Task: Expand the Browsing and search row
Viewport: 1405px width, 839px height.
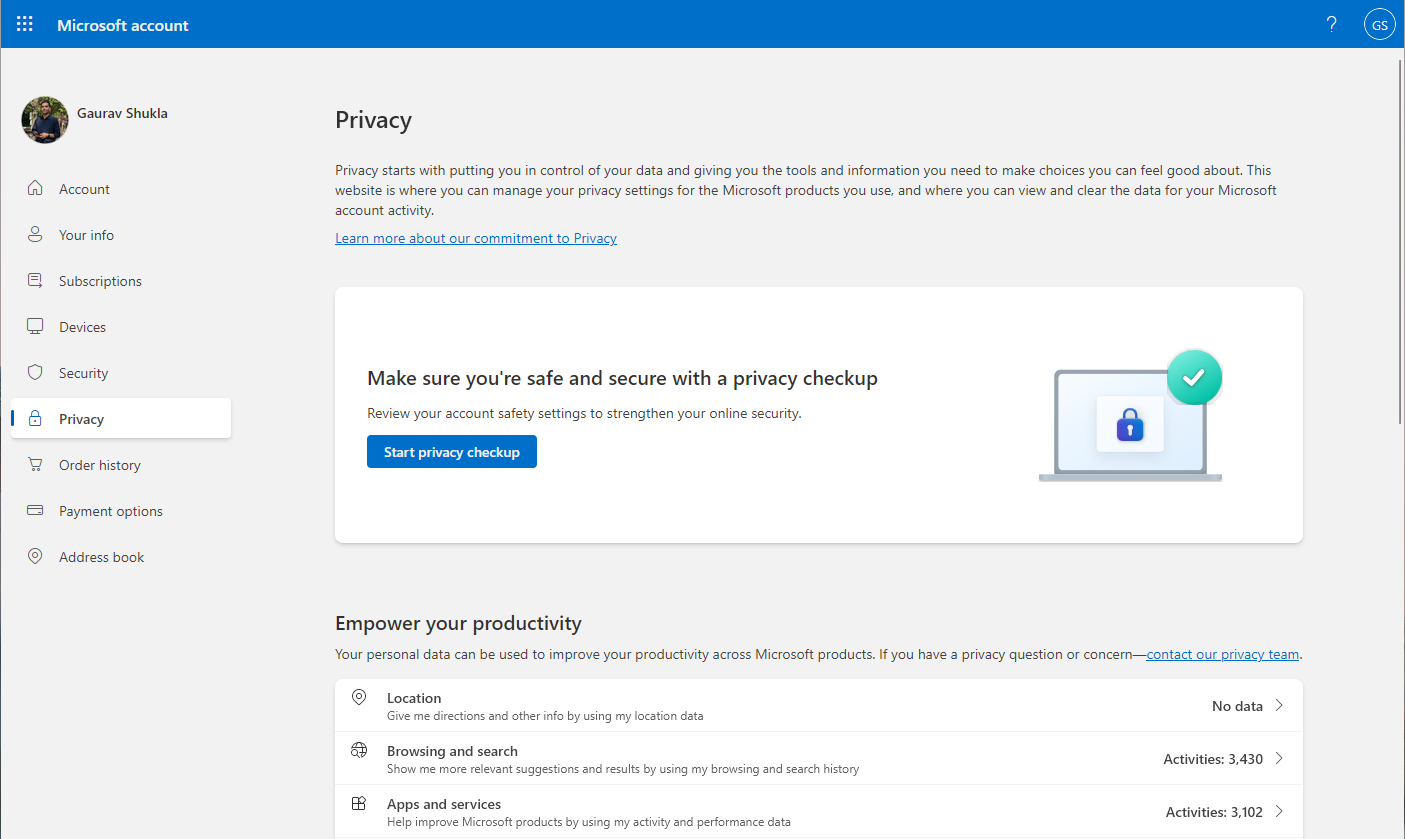Action: [x=1278, y=758]
